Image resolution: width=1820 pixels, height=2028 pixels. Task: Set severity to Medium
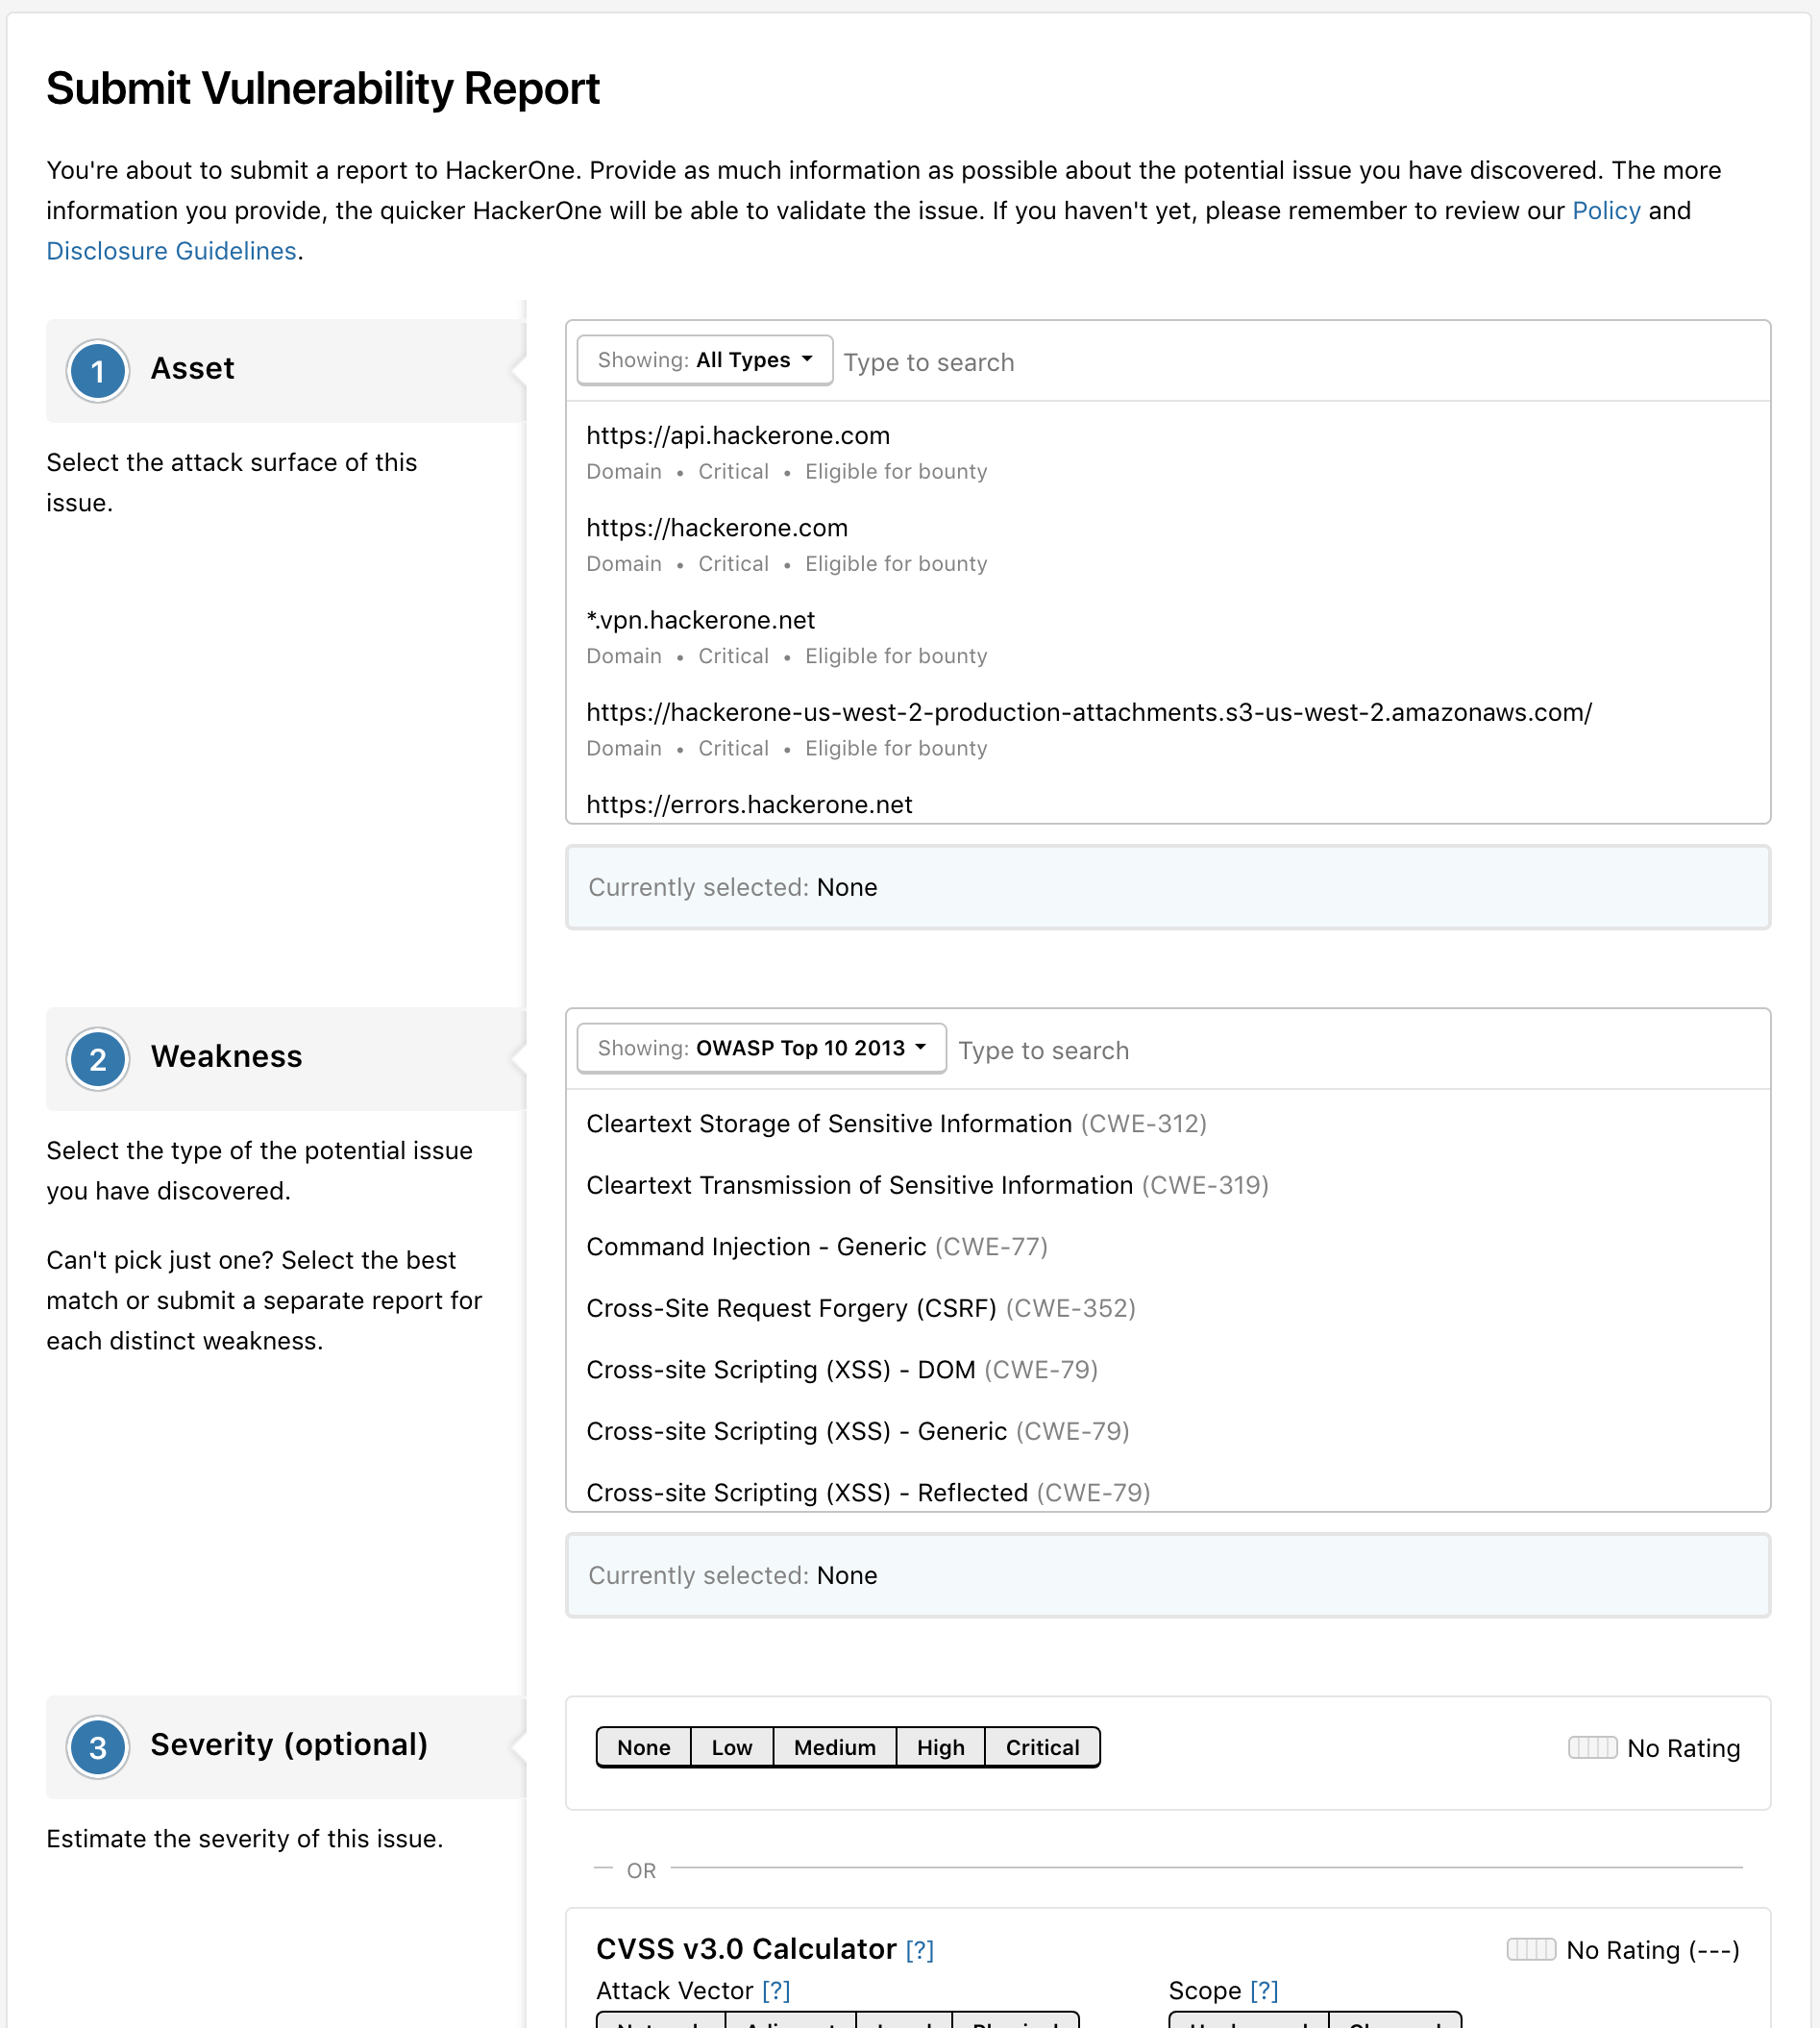834,1747
